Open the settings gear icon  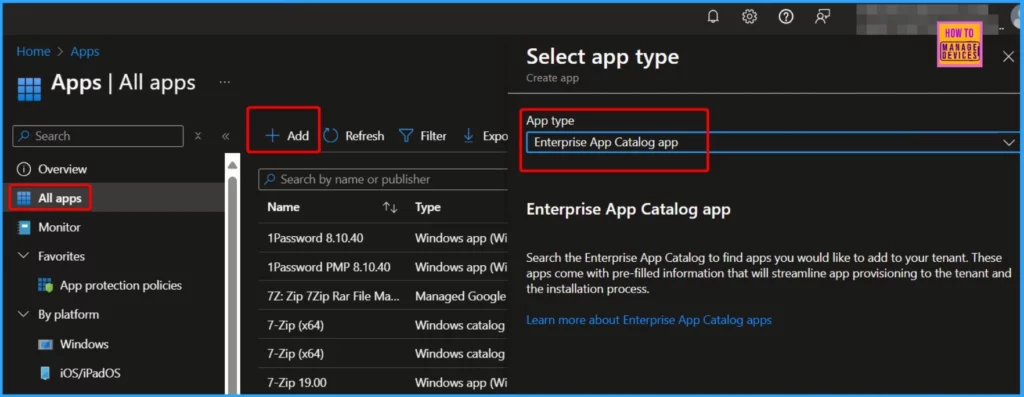pos(749,17)
